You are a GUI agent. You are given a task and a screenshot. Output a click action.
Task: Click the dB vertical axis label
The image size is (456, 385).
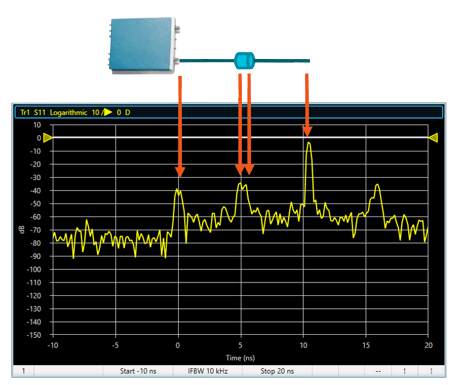pyautogui.click(x=22, y=230)
